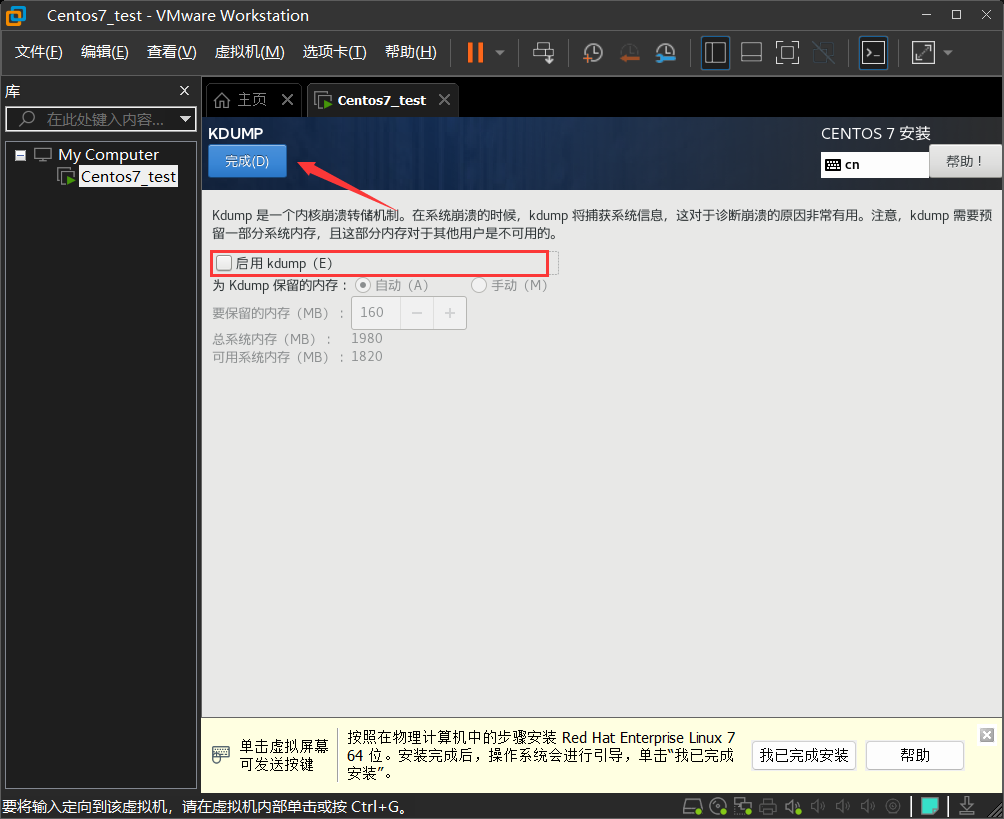Open the snapshot manager icon
This screenshot has height=819, width=1004.
[665, 52]
